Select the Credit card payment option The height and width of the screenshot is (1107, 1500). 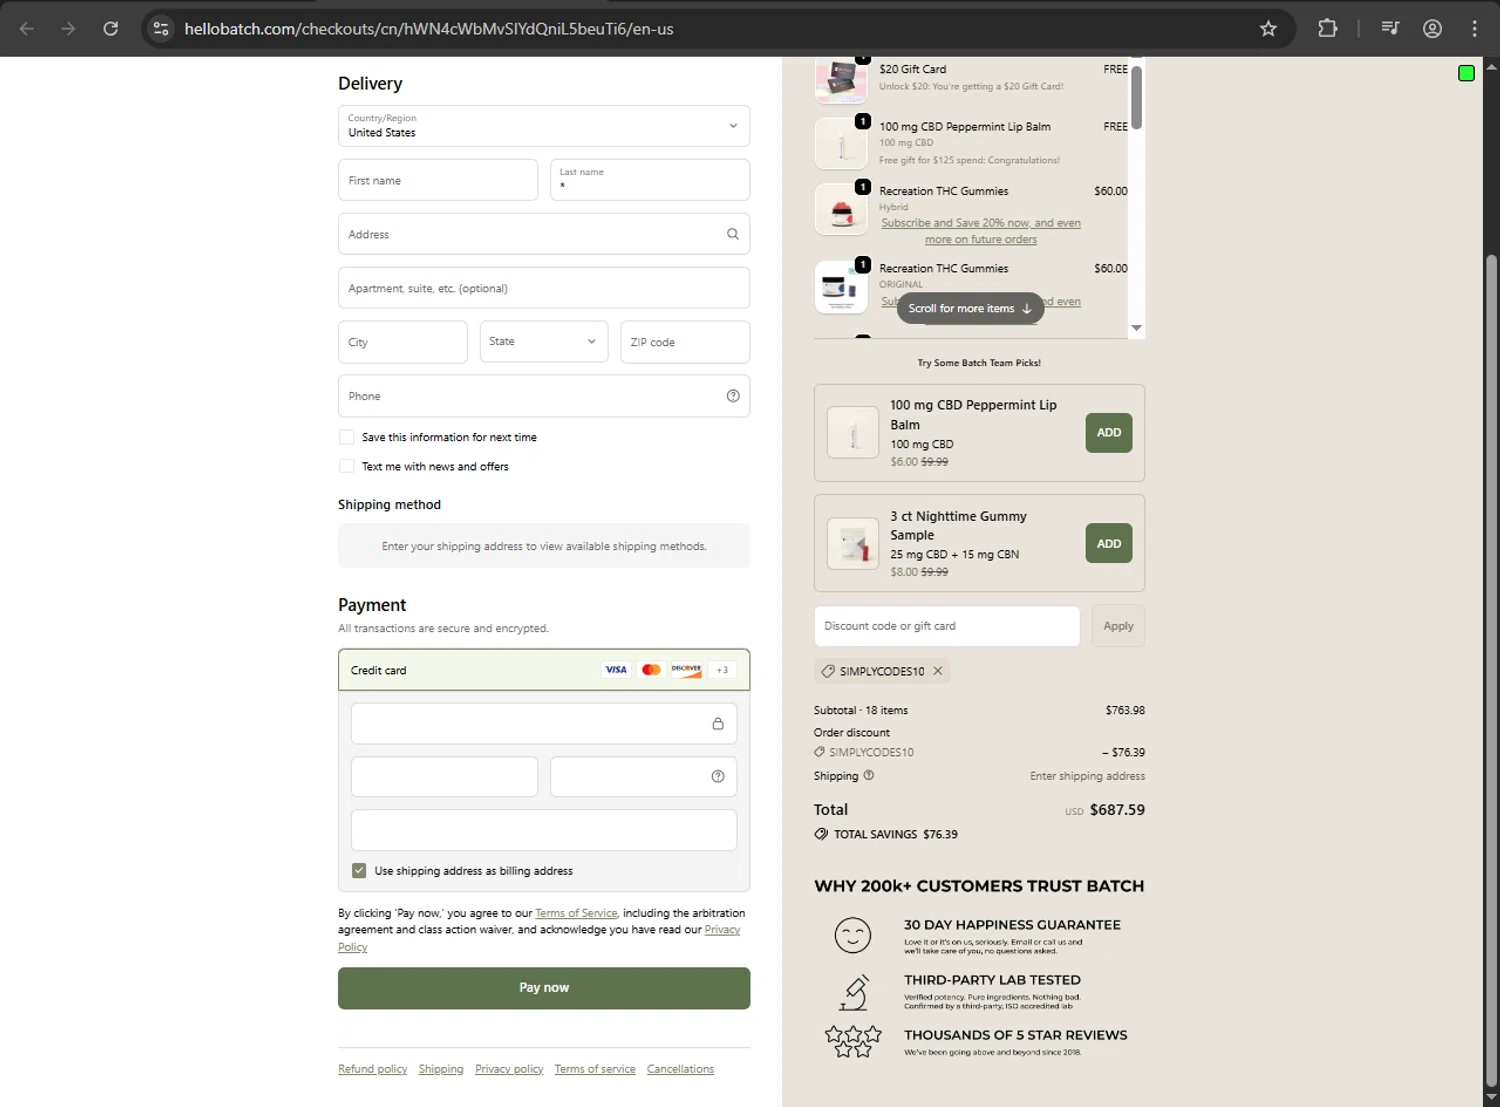tap(544, 670)
